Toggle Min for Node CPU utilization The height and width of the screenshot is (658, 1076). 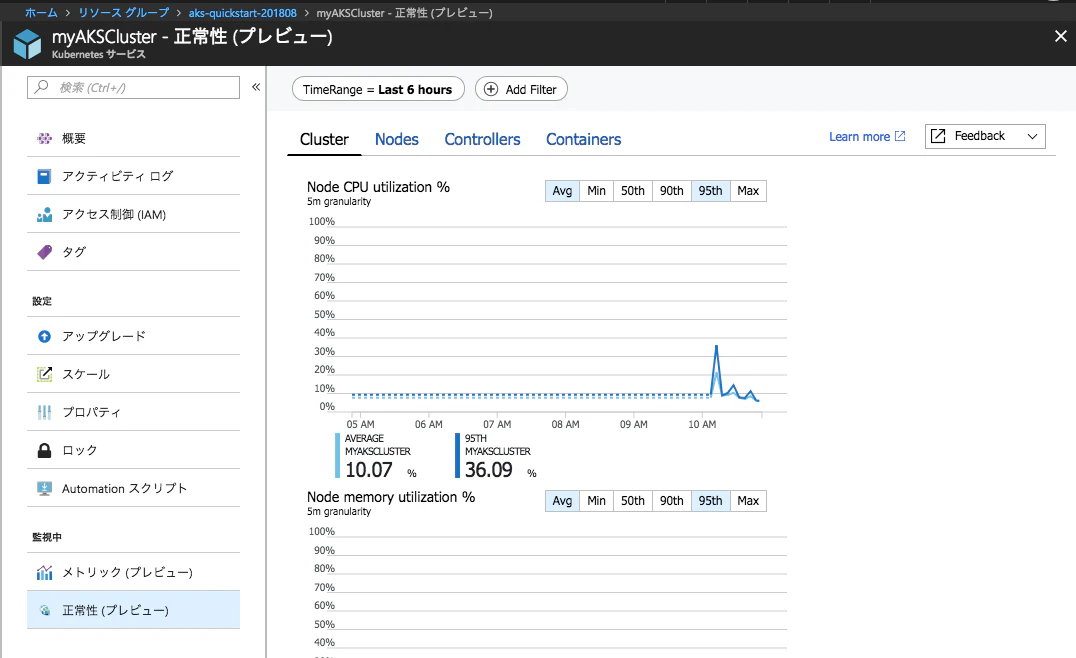click(596, 191)
